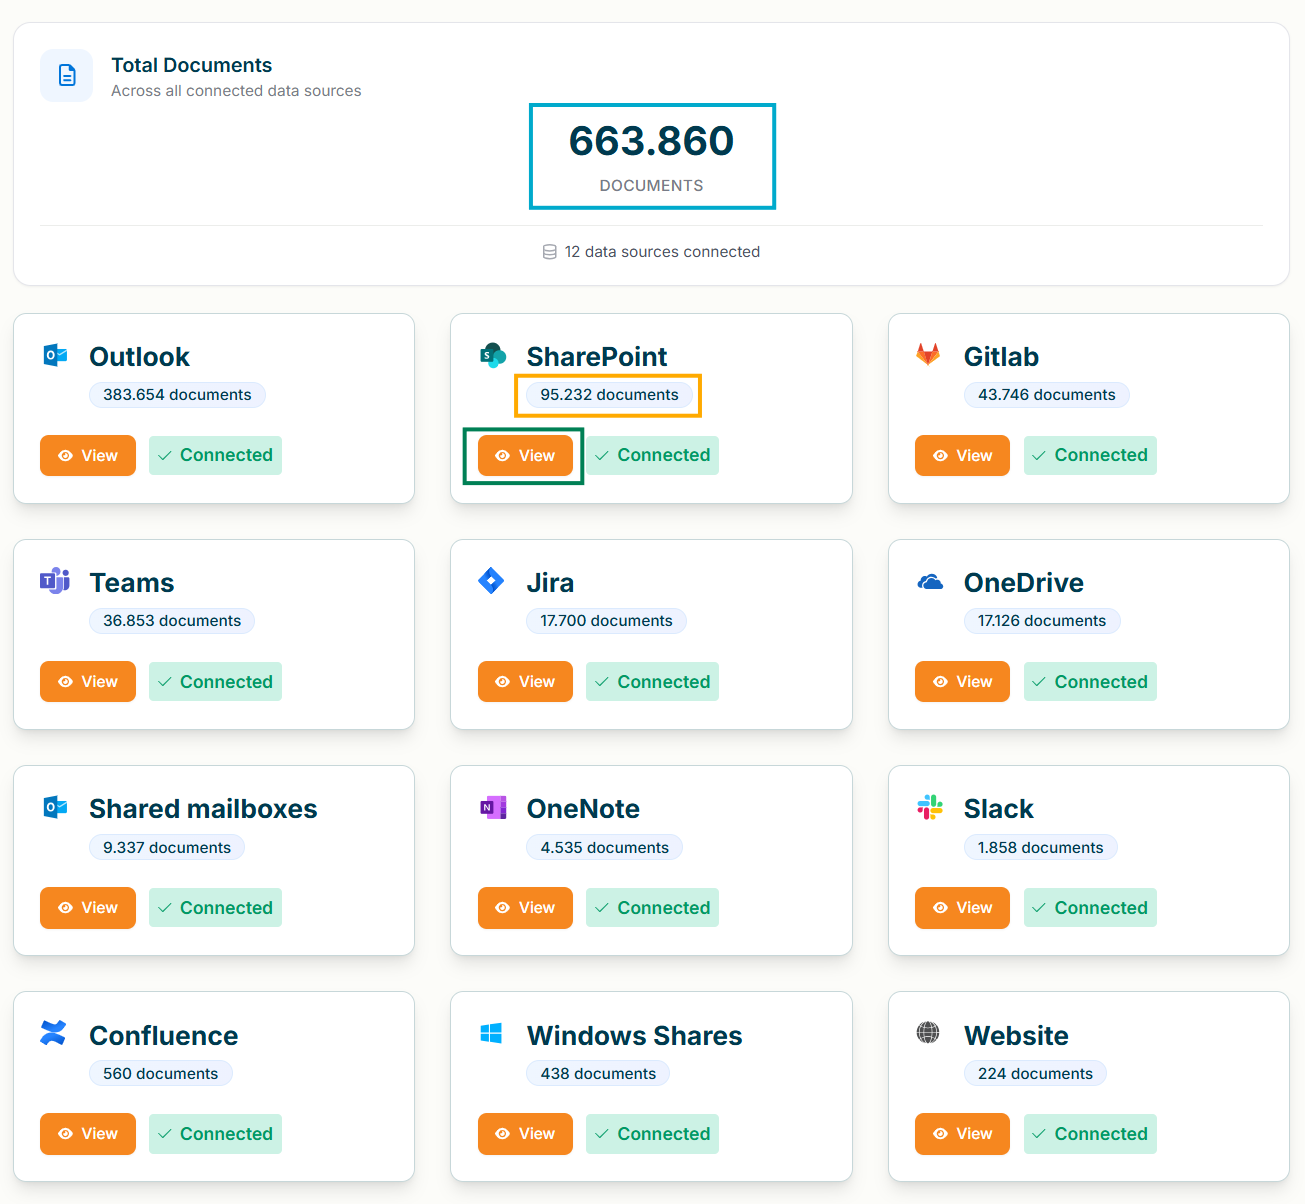Click the Slack logo icon
Screen dimensions: 1305x1204
coord(930,807)
